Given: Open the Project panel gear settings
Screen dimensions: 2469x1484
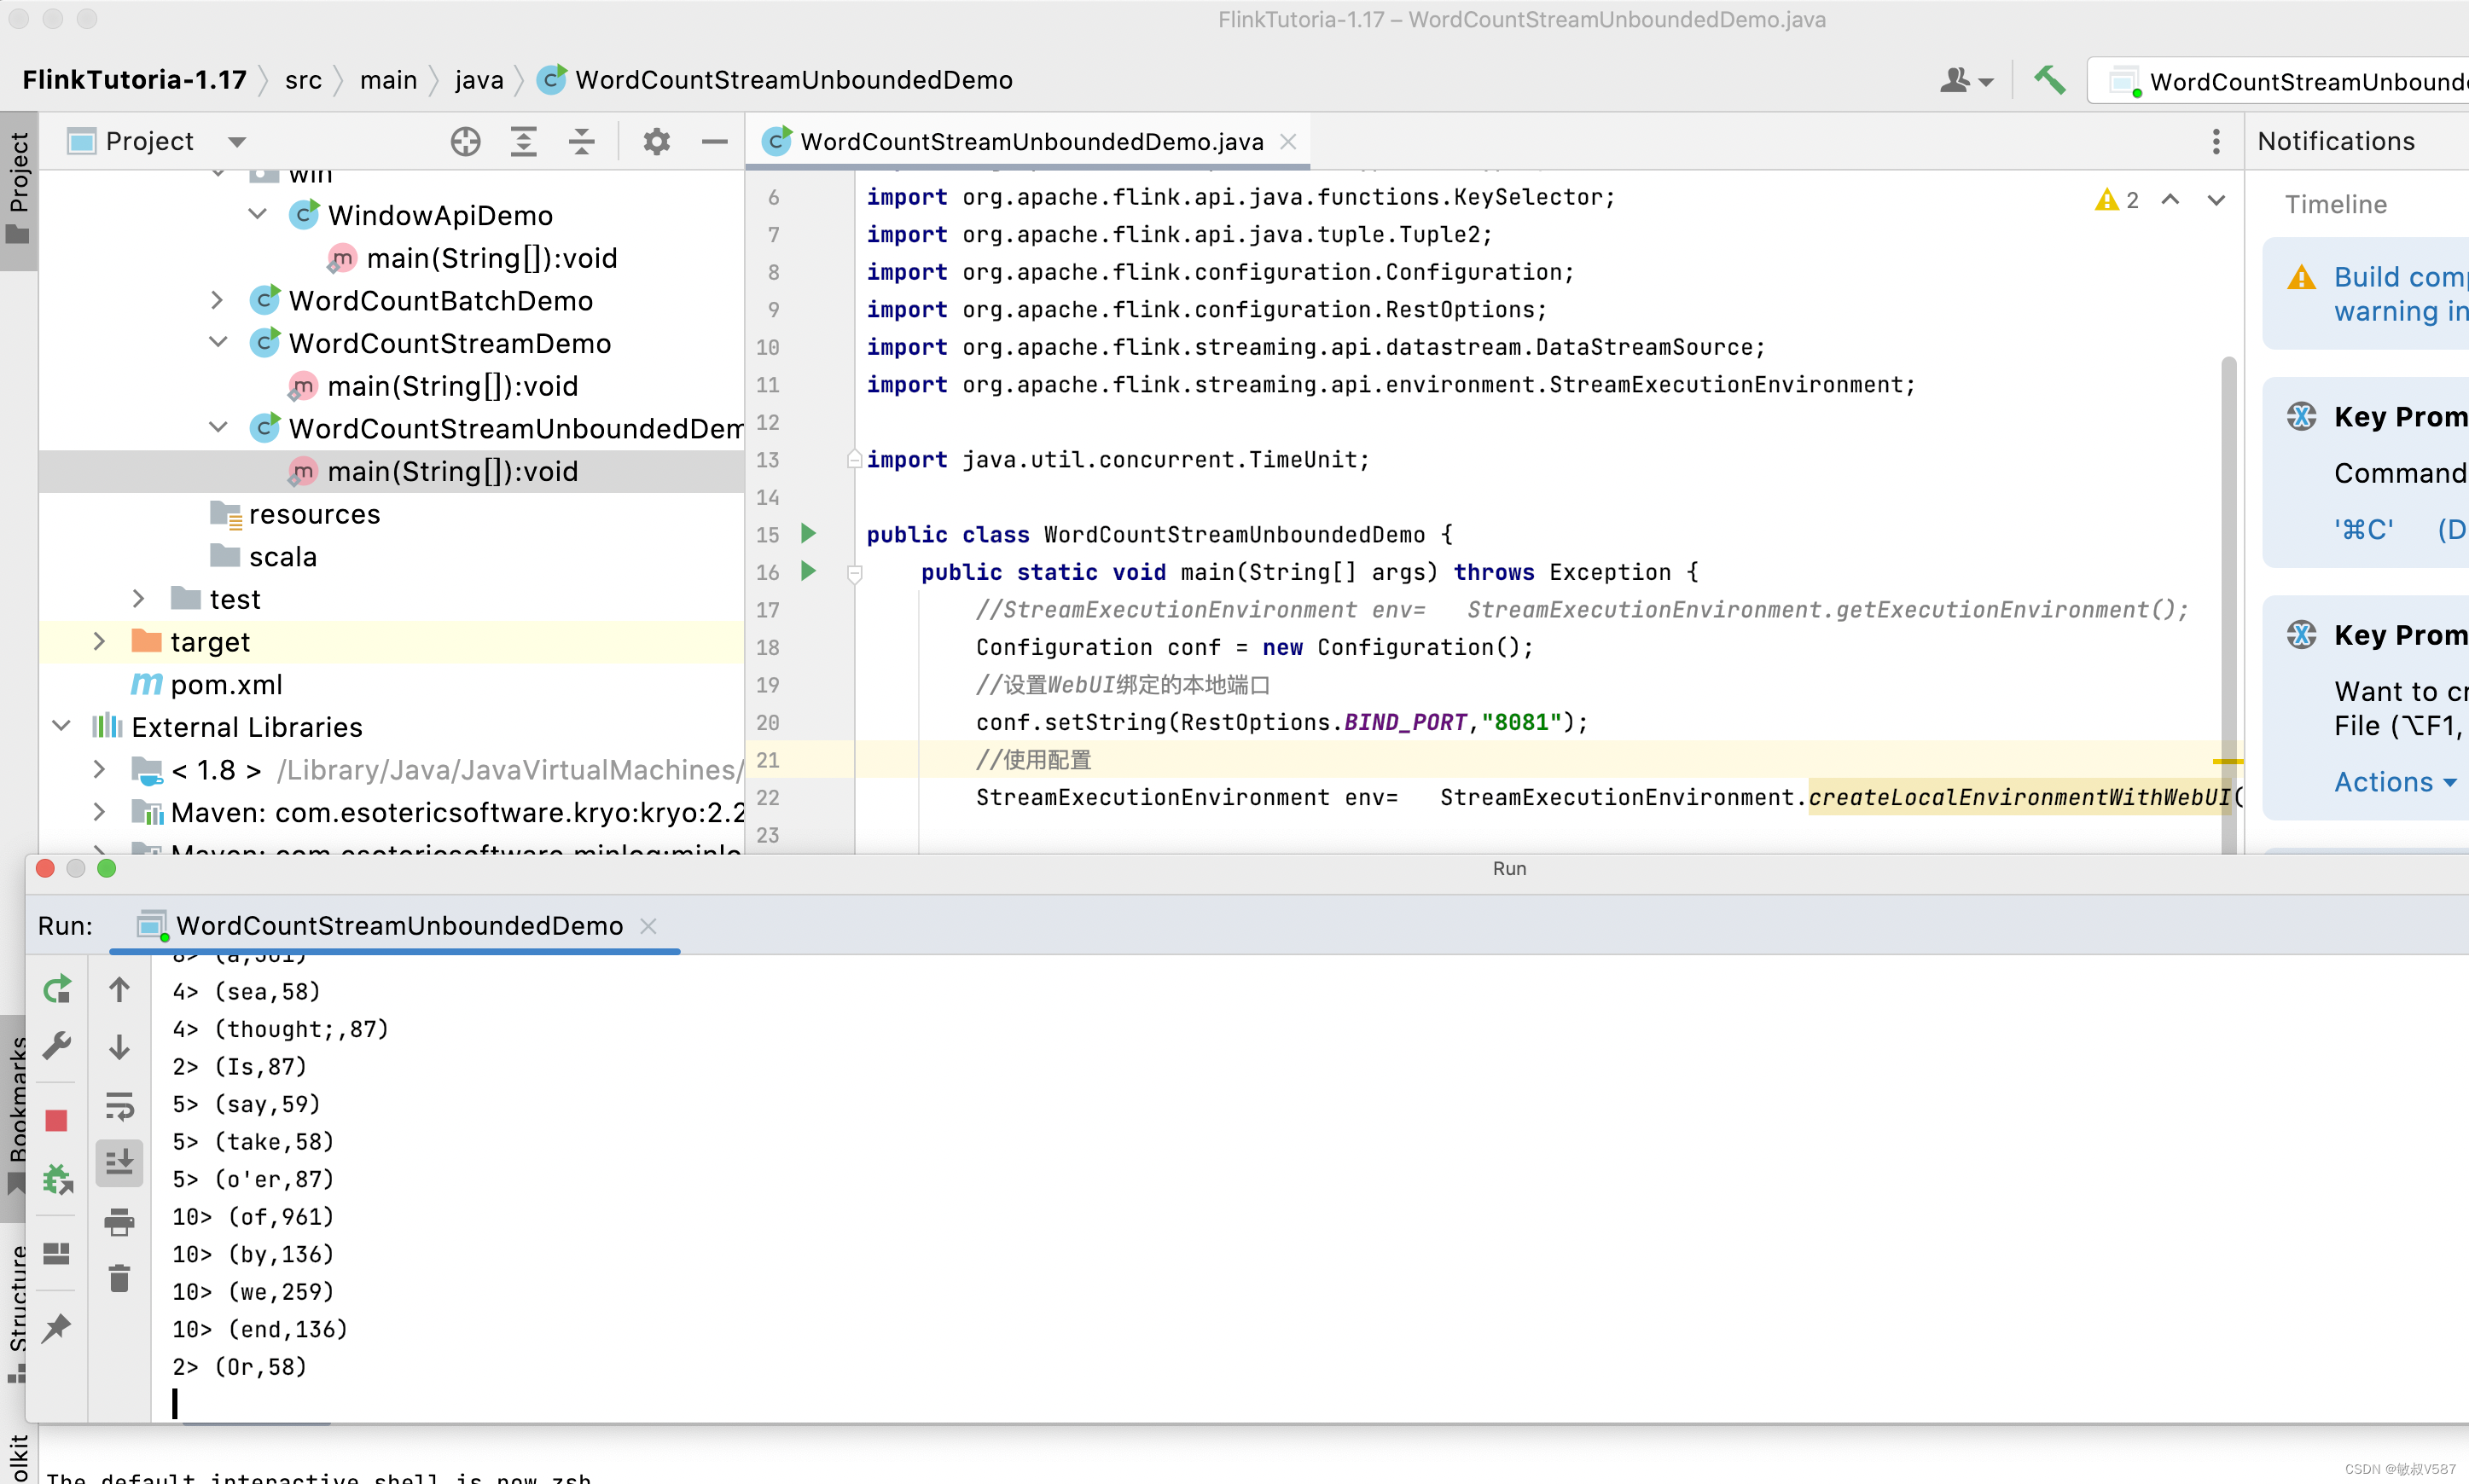Looking at the screenshot, I should 656,141.
